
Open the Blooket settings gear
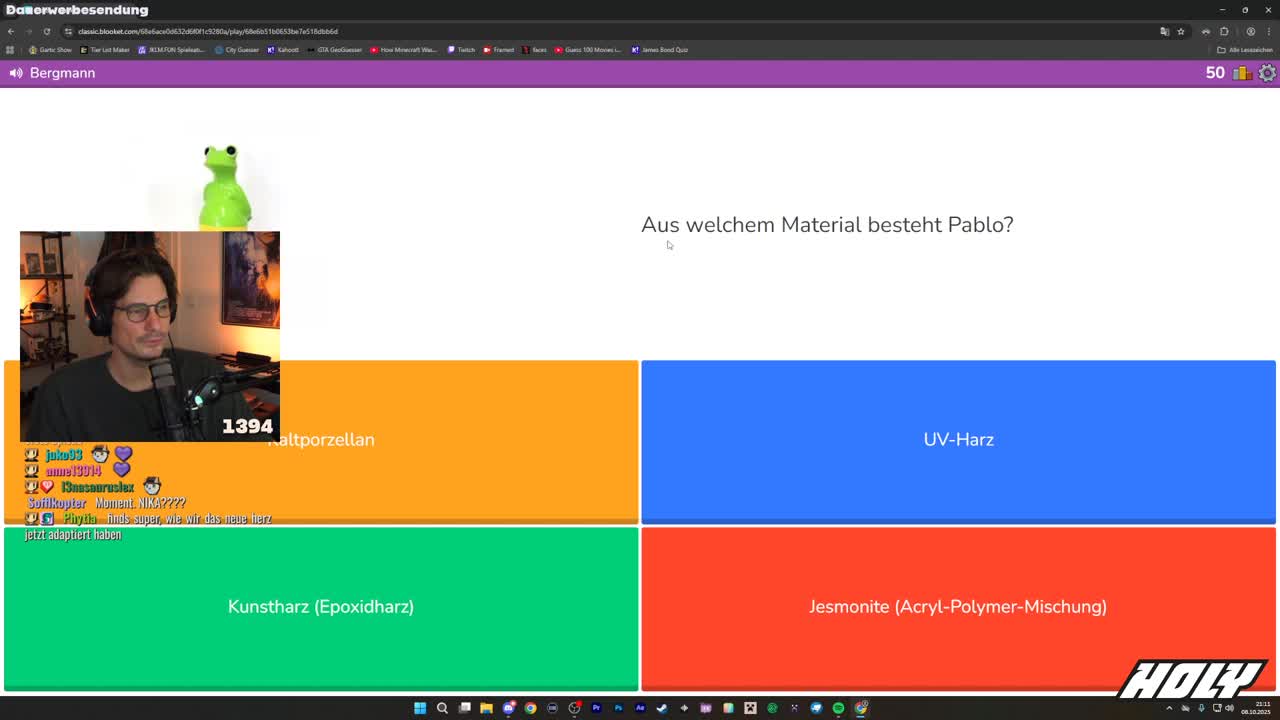point(1267,73)
